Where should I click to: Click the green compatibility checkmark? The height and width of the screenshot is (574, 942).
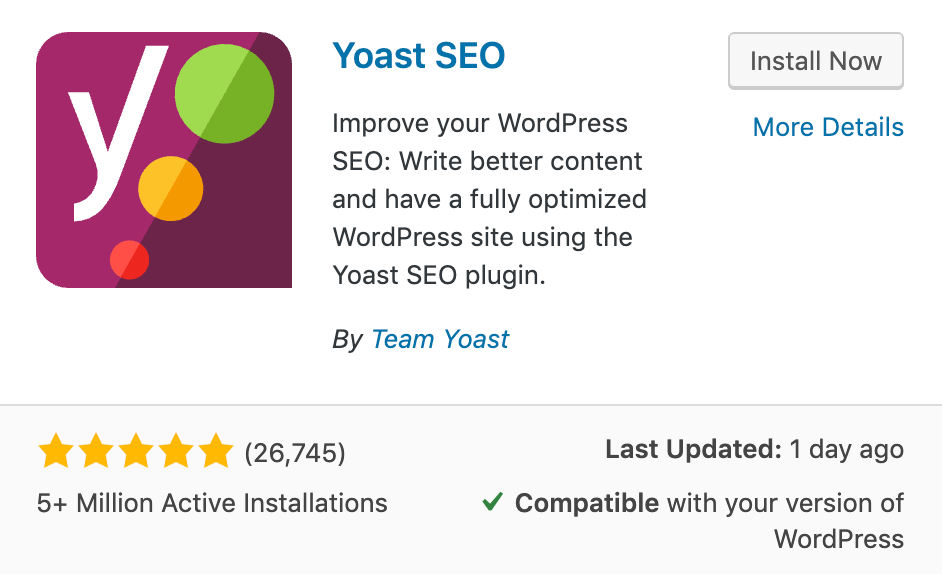[x=493, y=501]
